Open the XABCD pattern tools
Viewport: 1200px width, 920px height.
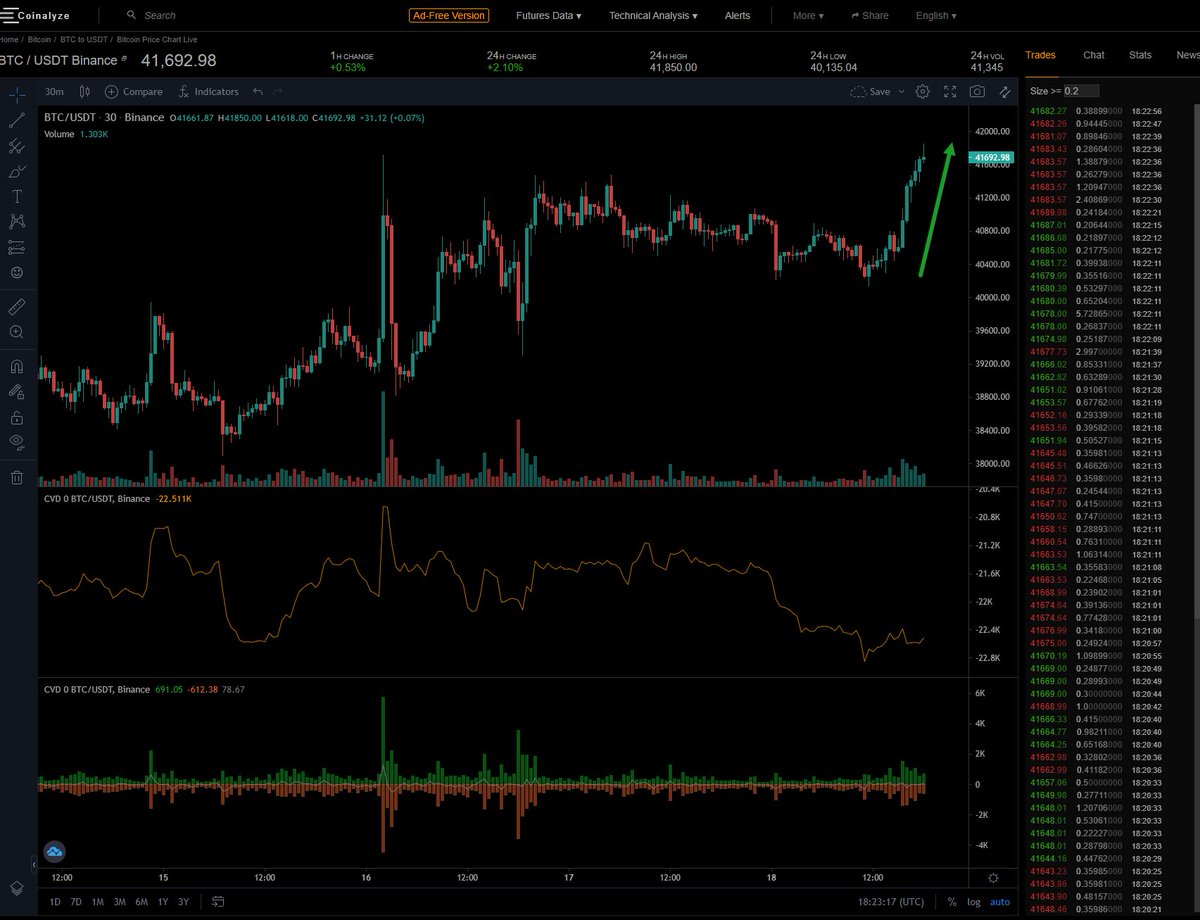[x=17, y=221]
